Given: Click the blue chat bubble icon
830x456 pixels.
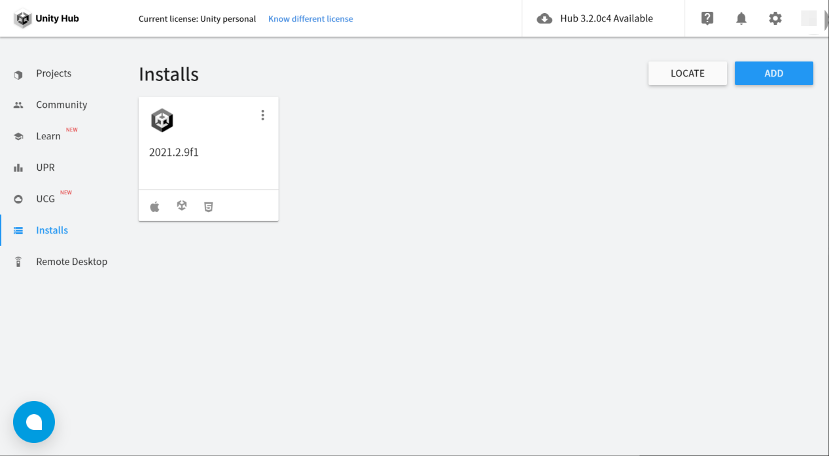Looking at the screenshot, I should tap(34, 422).
